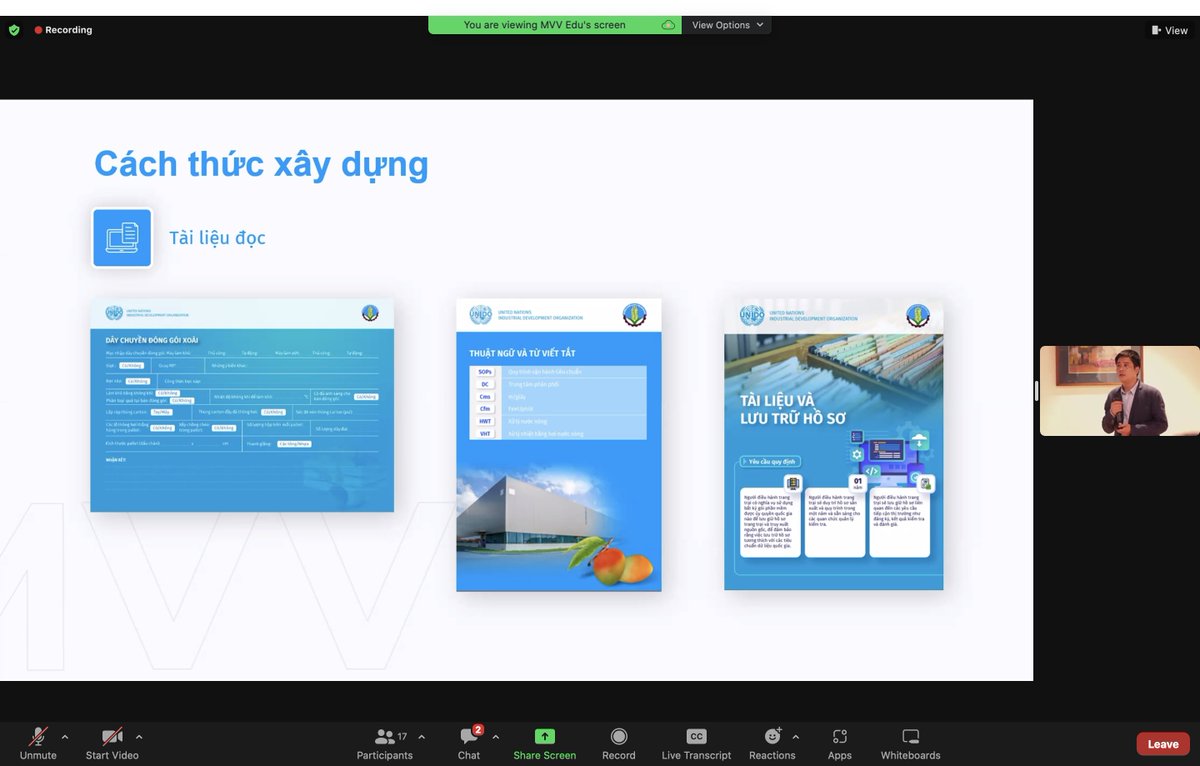The width and height of the screenshot is (1200, 766).
Task: Select the speaker video thumbnail
Action: 1120,391
